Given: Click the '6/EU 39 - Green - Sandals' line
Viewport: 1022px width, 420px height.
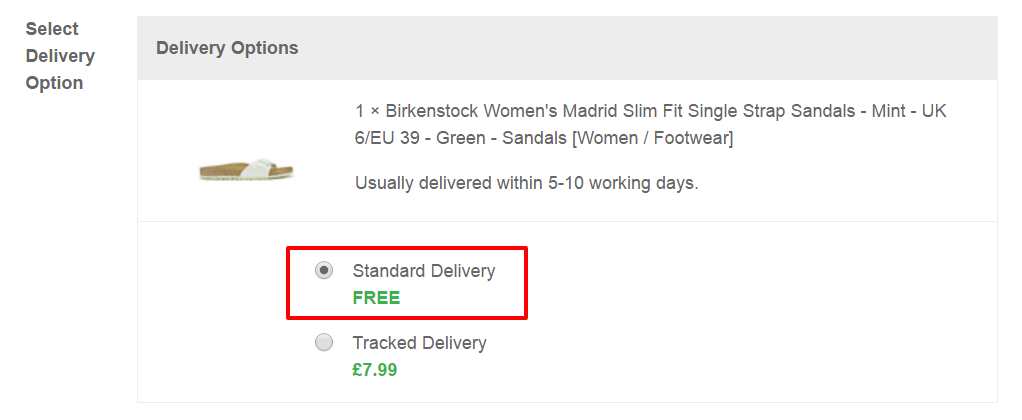Looking at the screenshot, I should point(461,139).
